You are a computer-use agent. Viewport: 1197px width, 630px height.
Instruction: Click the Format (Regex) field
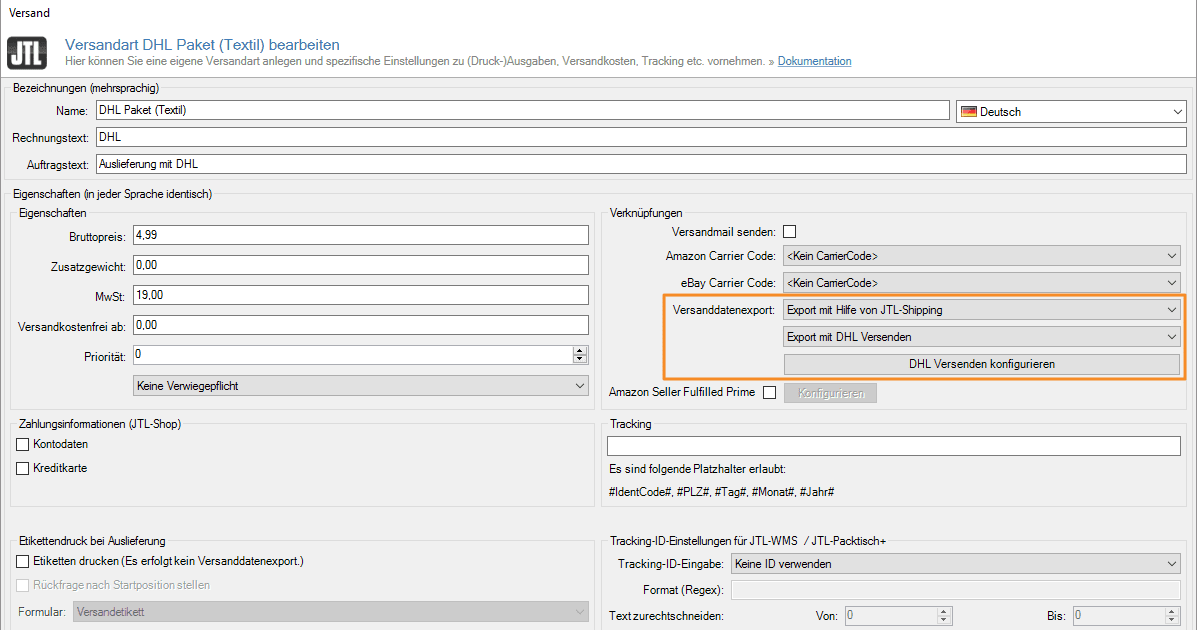click(956, 590)
